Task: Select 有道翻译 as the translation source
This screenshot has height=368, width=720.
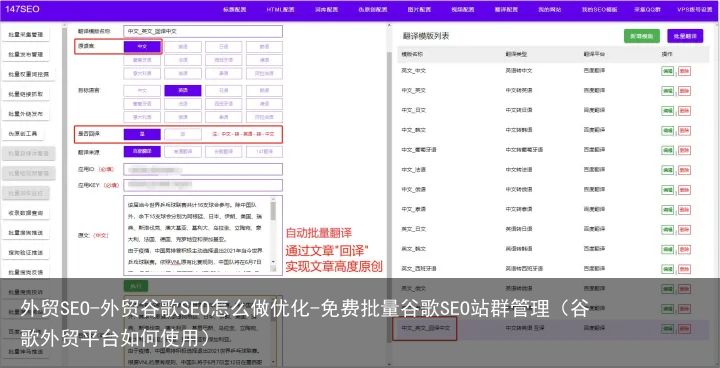Action: (183, 152)
